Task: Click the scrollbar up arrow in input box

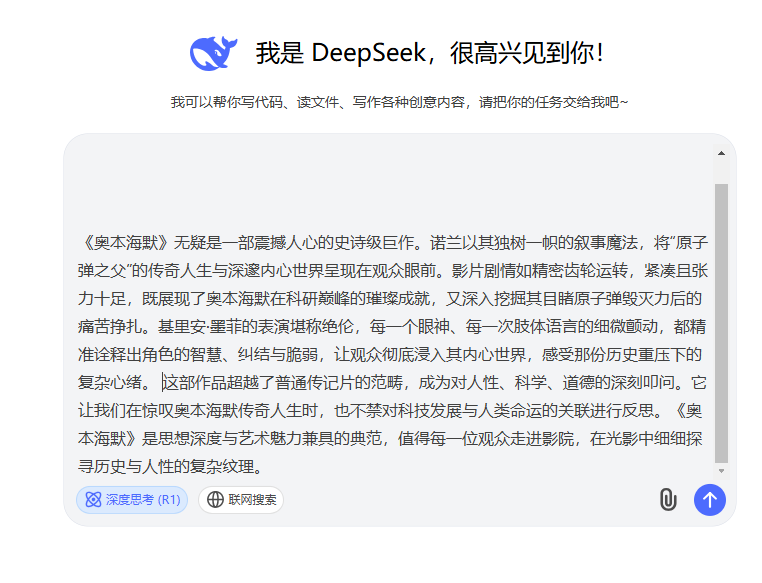Action: [721, 154]
